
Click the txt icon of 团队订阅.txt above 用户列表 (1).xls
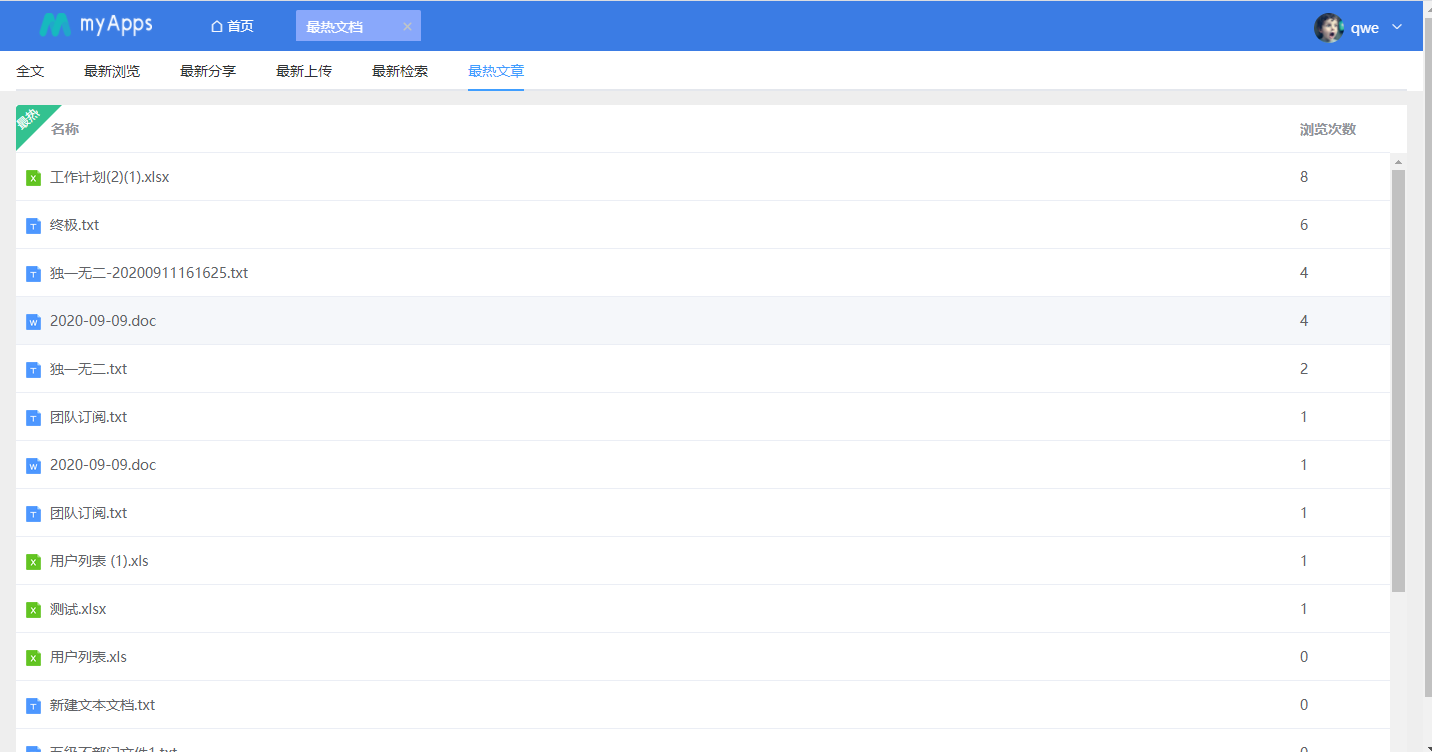(x=33, y=514)
